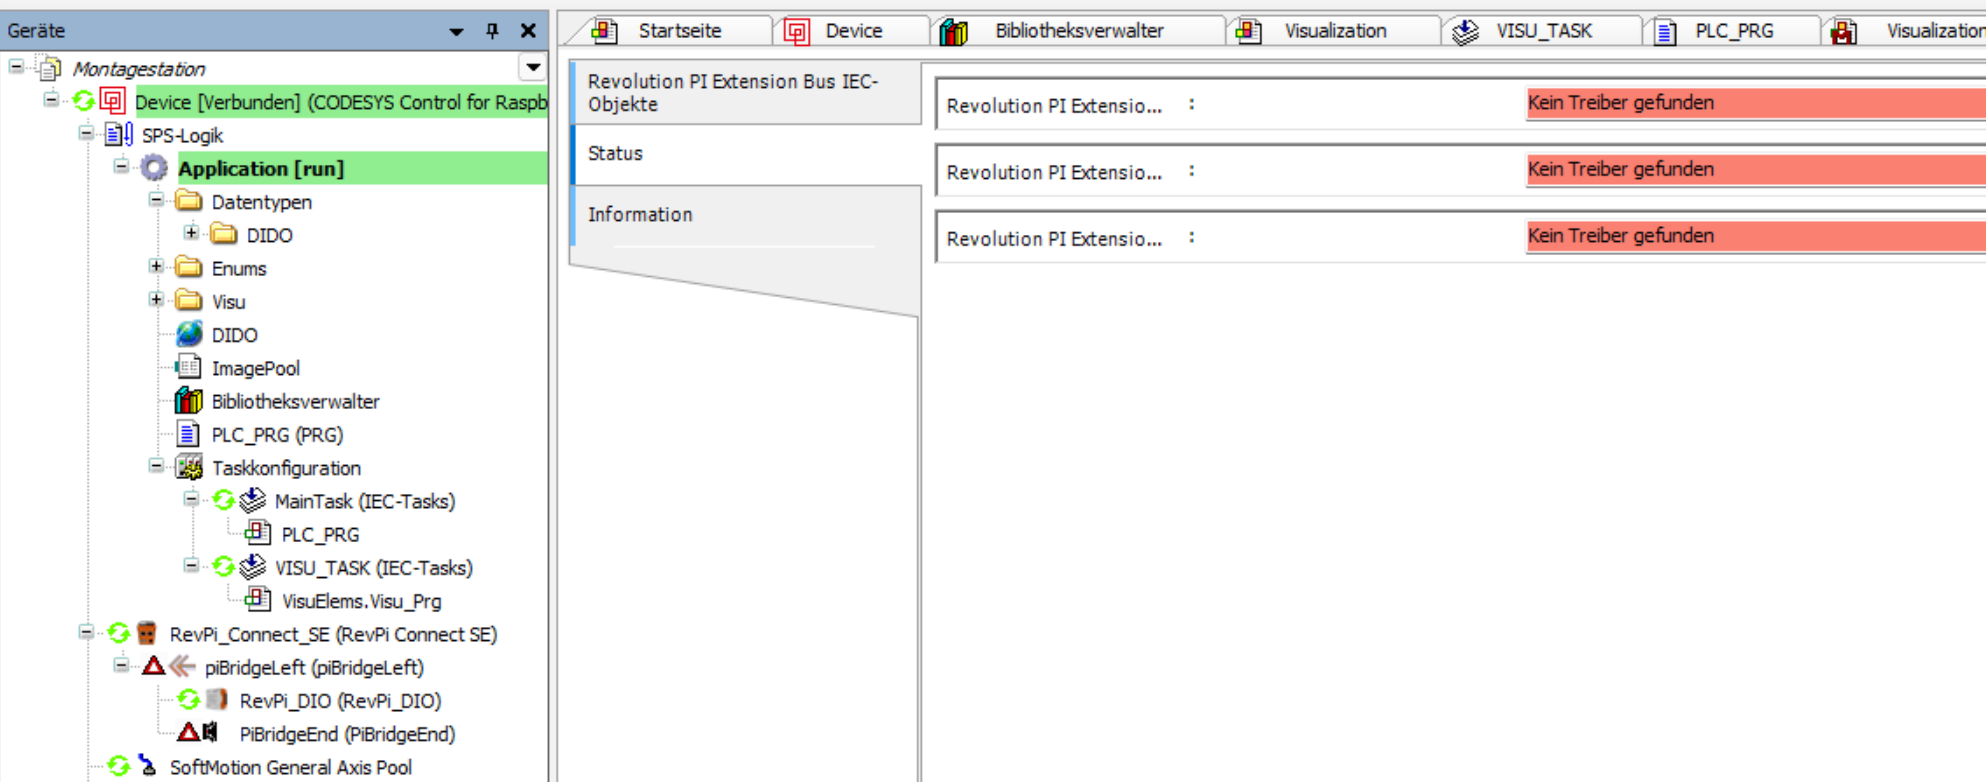Switch to the VISU_TASK tab
The height and width of the screenshot is (782, 1986).
1543,31
